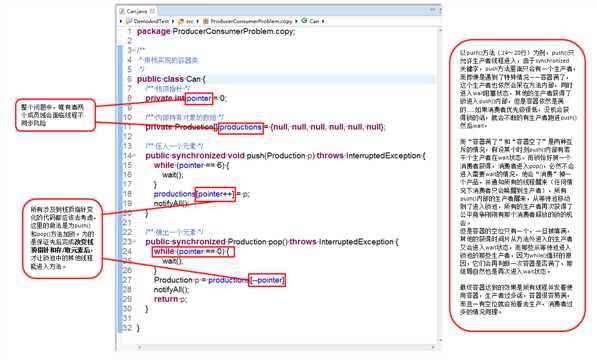597x360 pixels.
Task: Click 'pointer' variable on line 8
Action: [198, 99]
